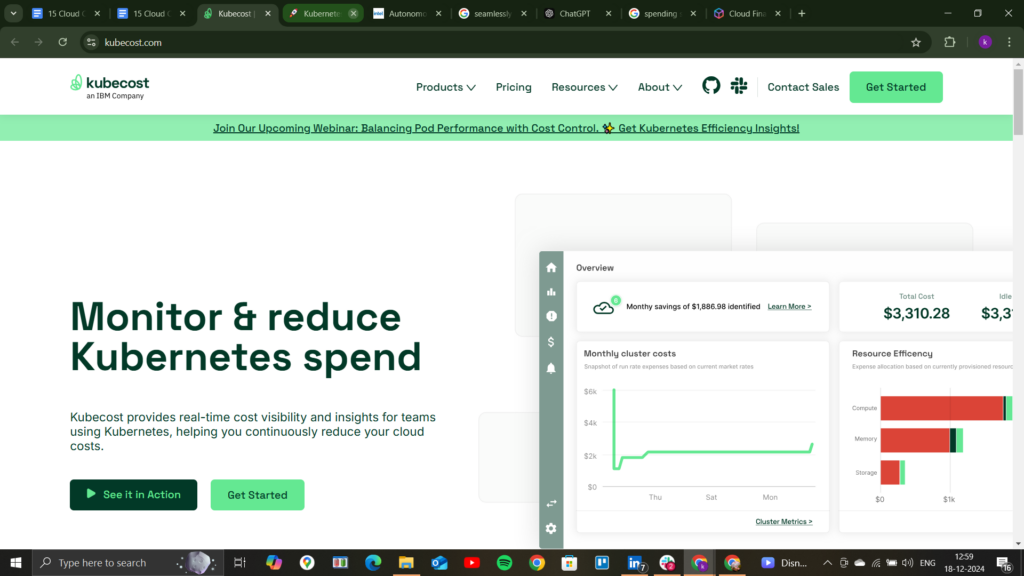This screenshot has width=1024, height=576.
Task: Open LinkedIn from the taskbar
Action: pyautogui.click(x=635, y=562)
